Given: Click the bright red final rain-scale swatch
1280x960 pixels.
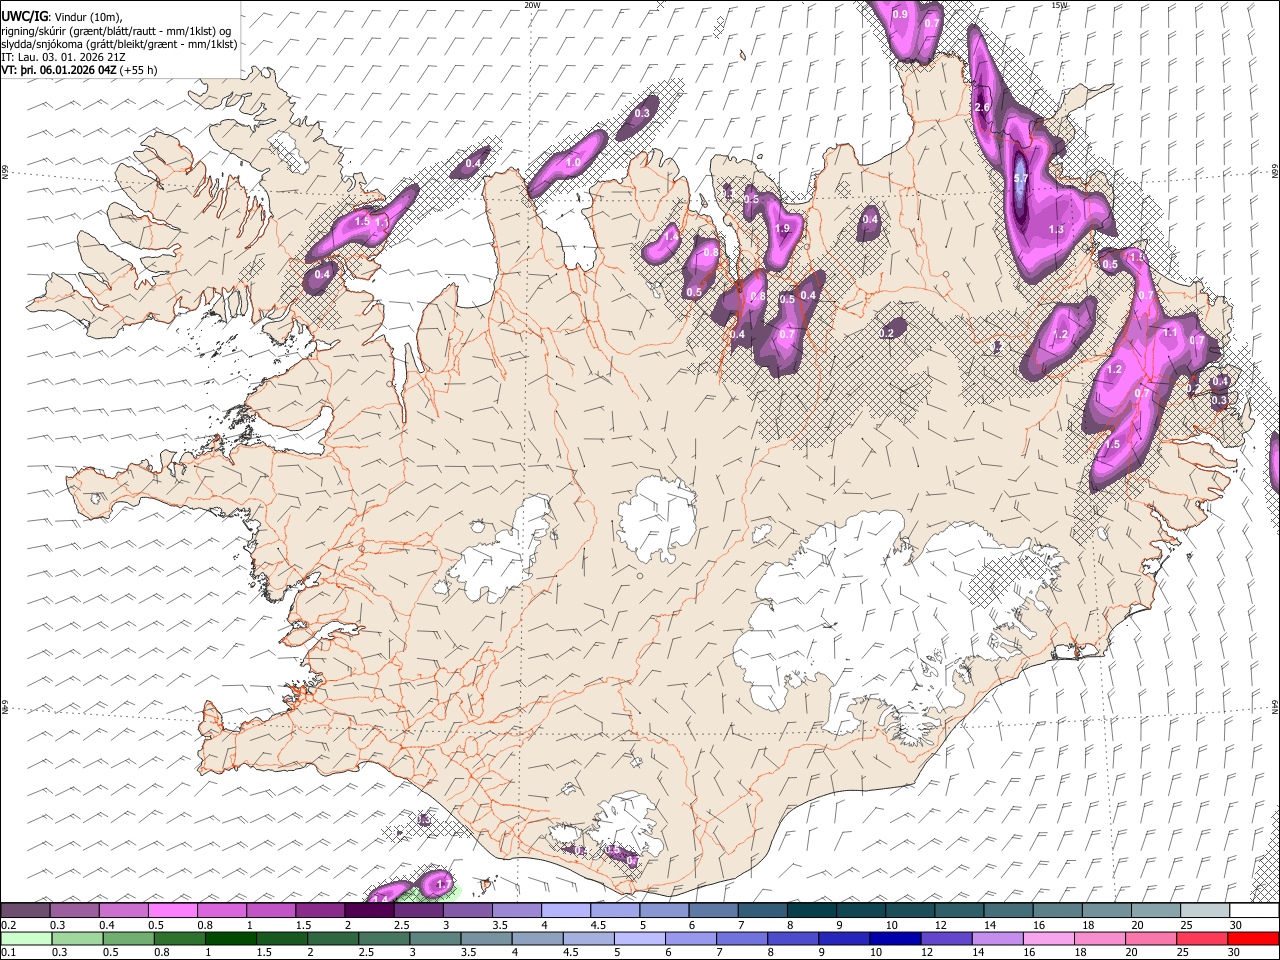Looking at the screenshot, I should click(1252, 939).
